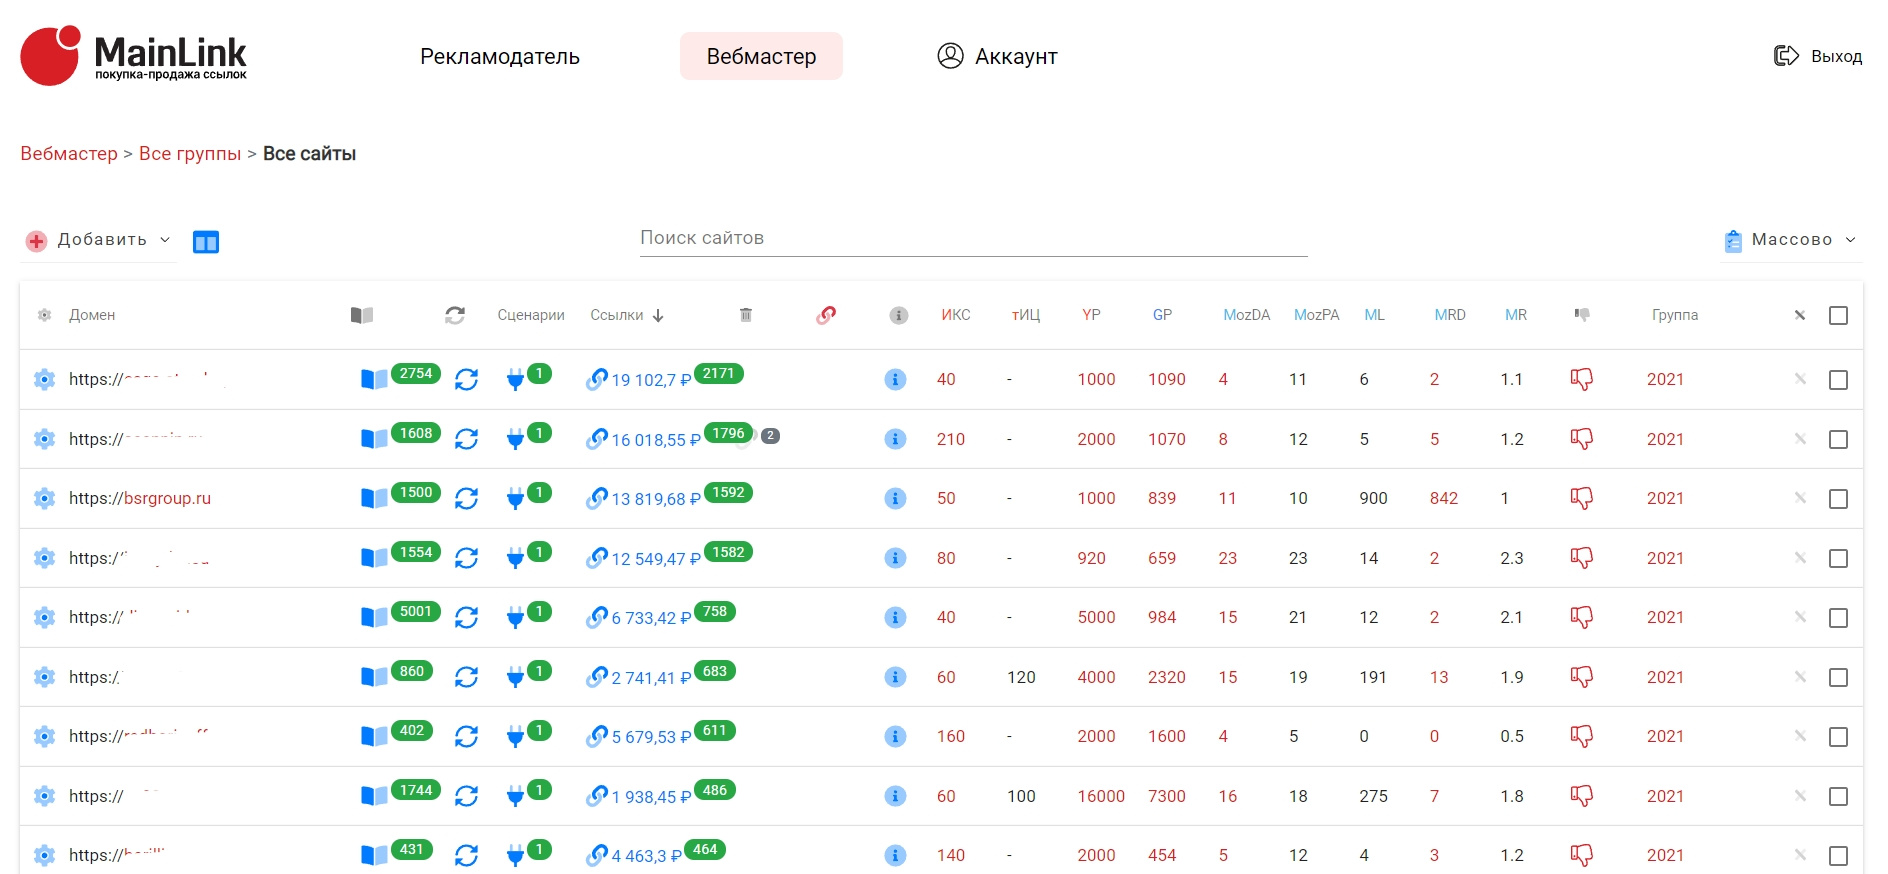
Task: Tick the checkbox in the first site row
Action: pyautogui.click(x=1838, y=379)
